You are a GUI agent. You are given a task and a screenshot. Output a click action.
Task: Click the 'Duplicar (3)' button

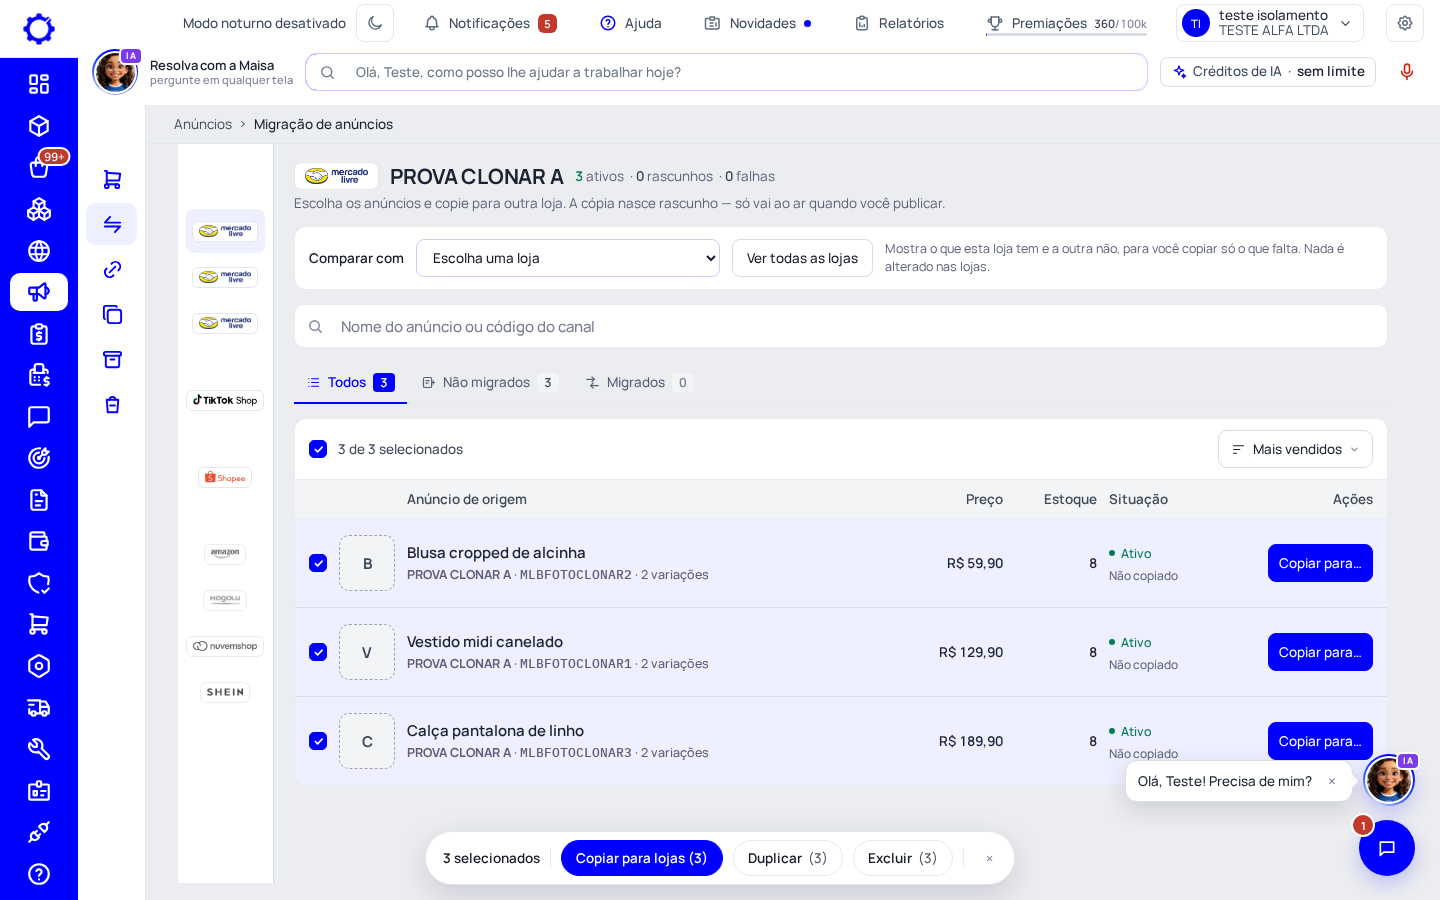pyautogui.click(x=788, y=858)
